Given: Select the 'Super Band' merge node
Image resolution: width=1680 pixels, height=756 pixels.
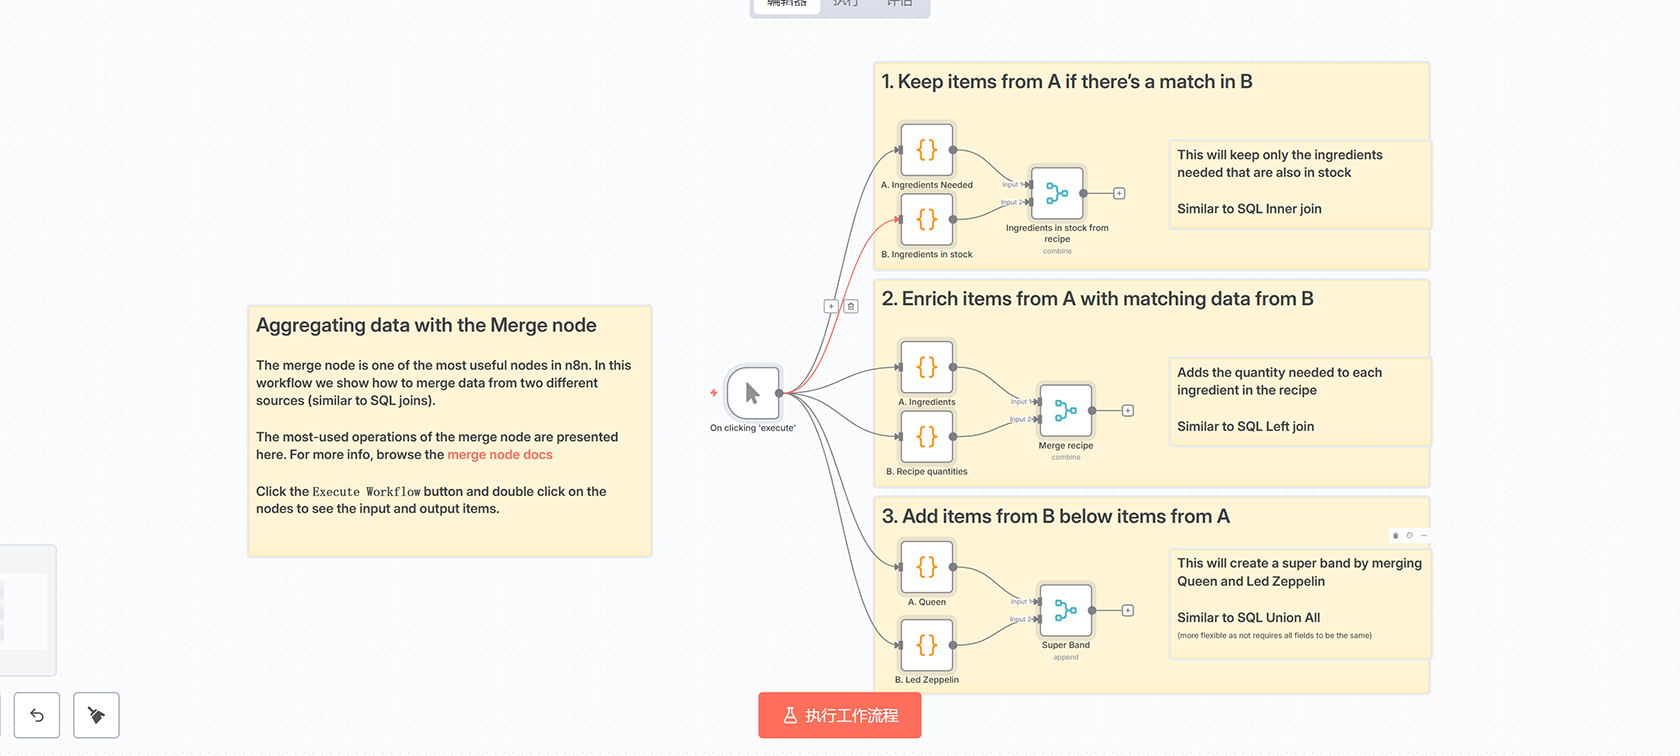Looking at the screenshot, I should pyautogui.click(x=1065, y=610).
